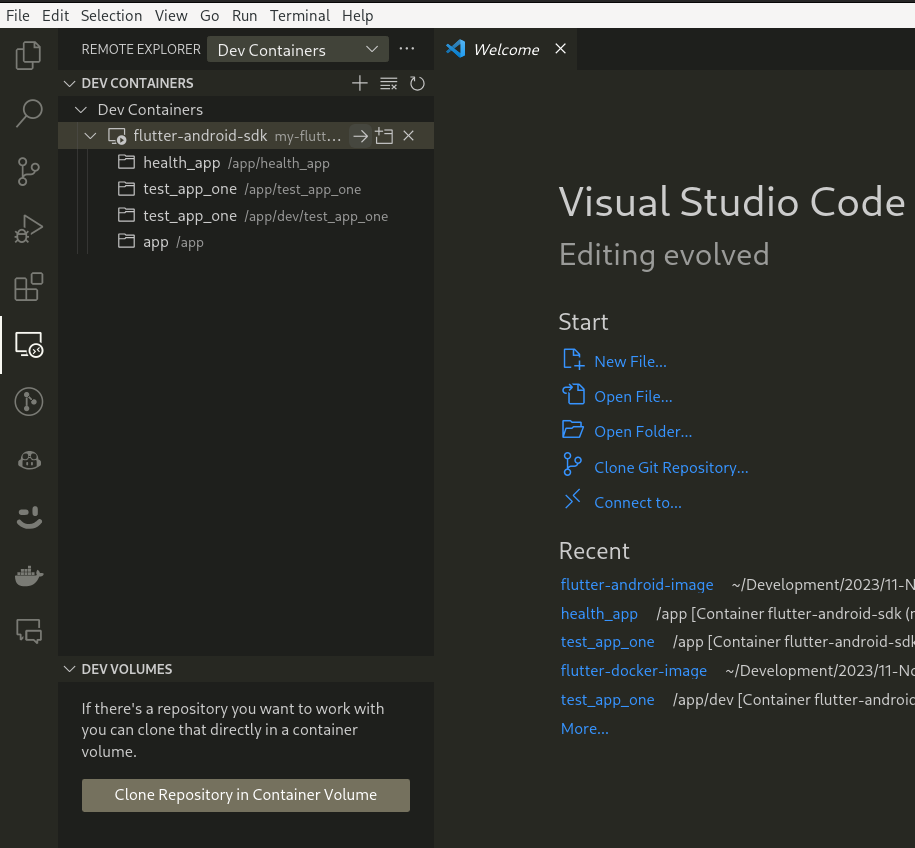Open recent health_app container folder
This screenshot has width=915, height=848.
[599, 614]
